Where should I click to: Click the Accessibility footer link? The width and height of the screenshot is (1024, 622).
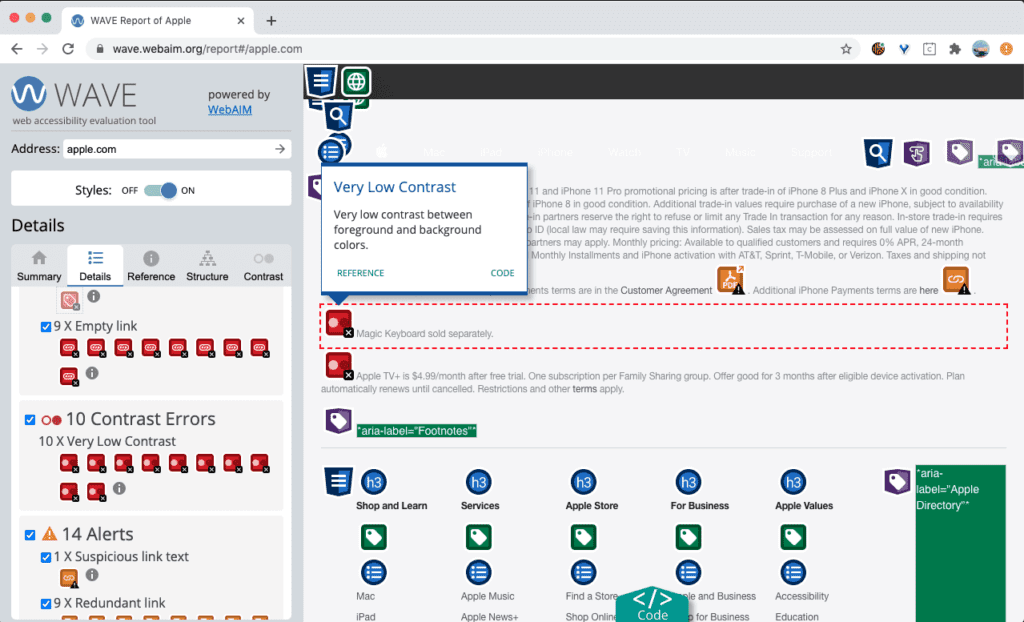pos(801,596)
